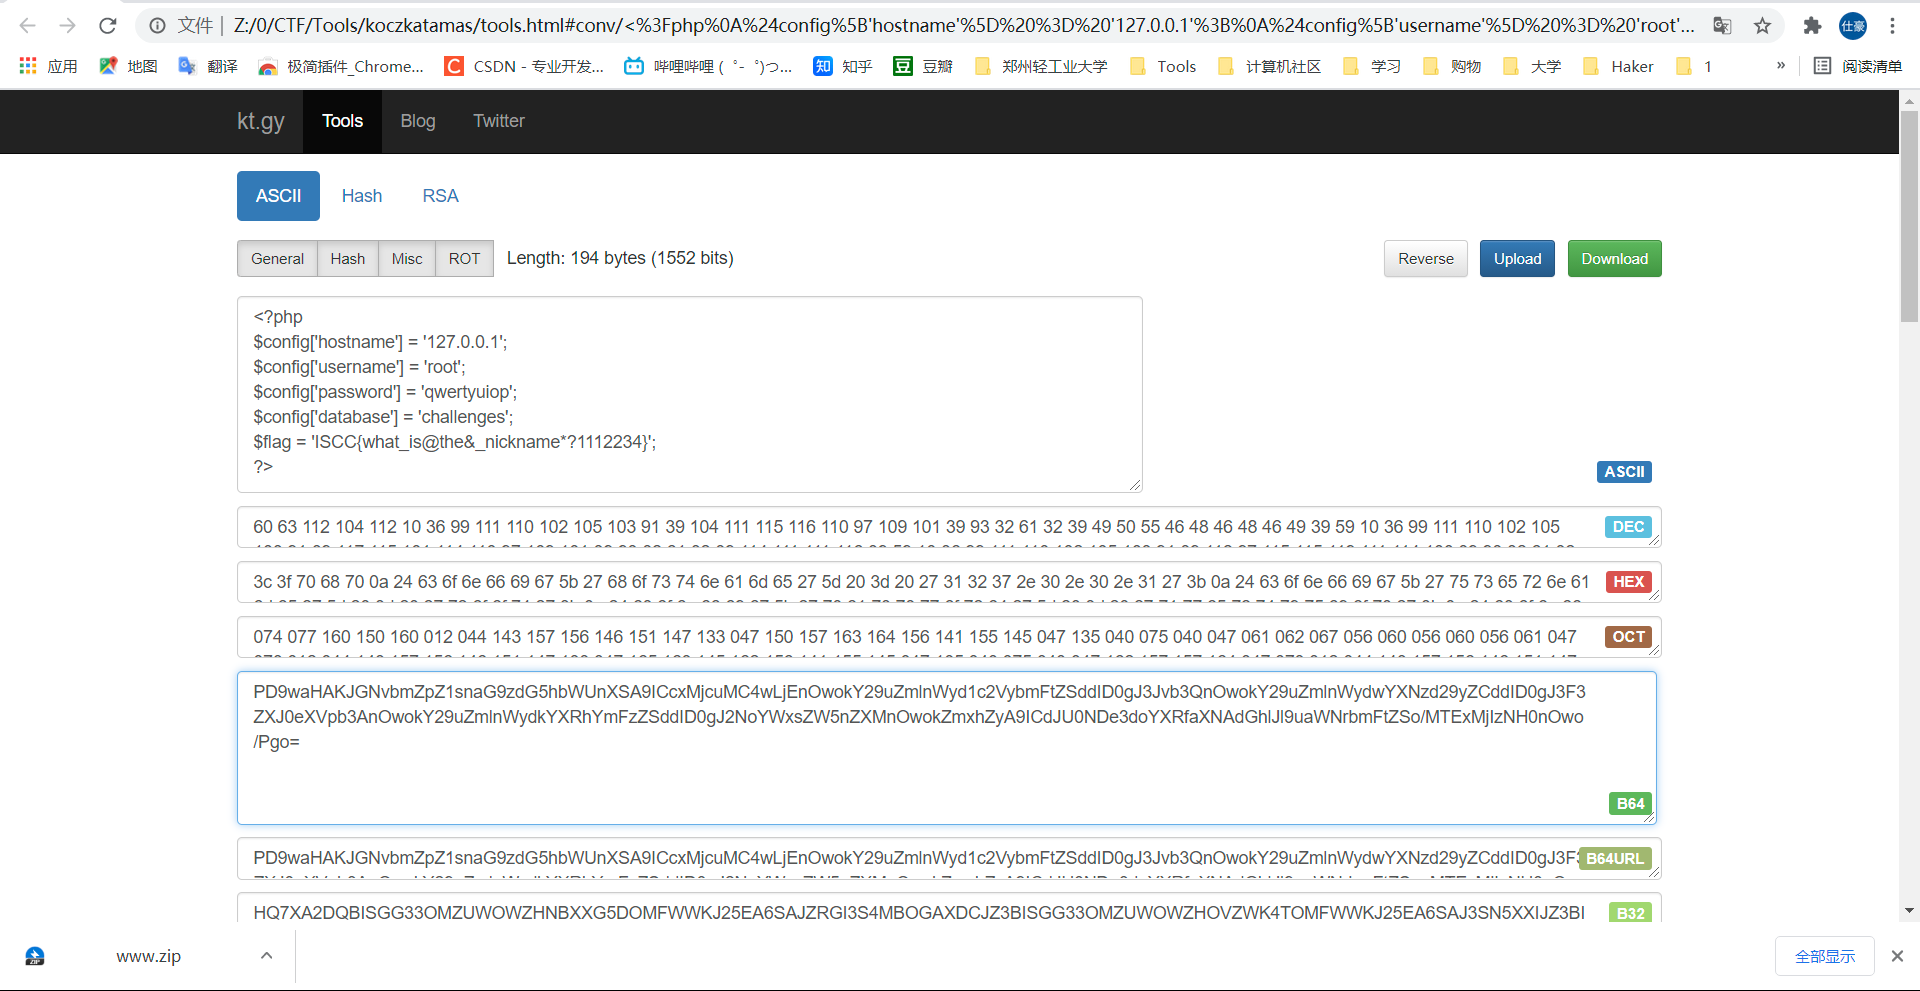1920x991 pixels.
Task: Open the 知乎 bookmark
Action: pos(843,66)
